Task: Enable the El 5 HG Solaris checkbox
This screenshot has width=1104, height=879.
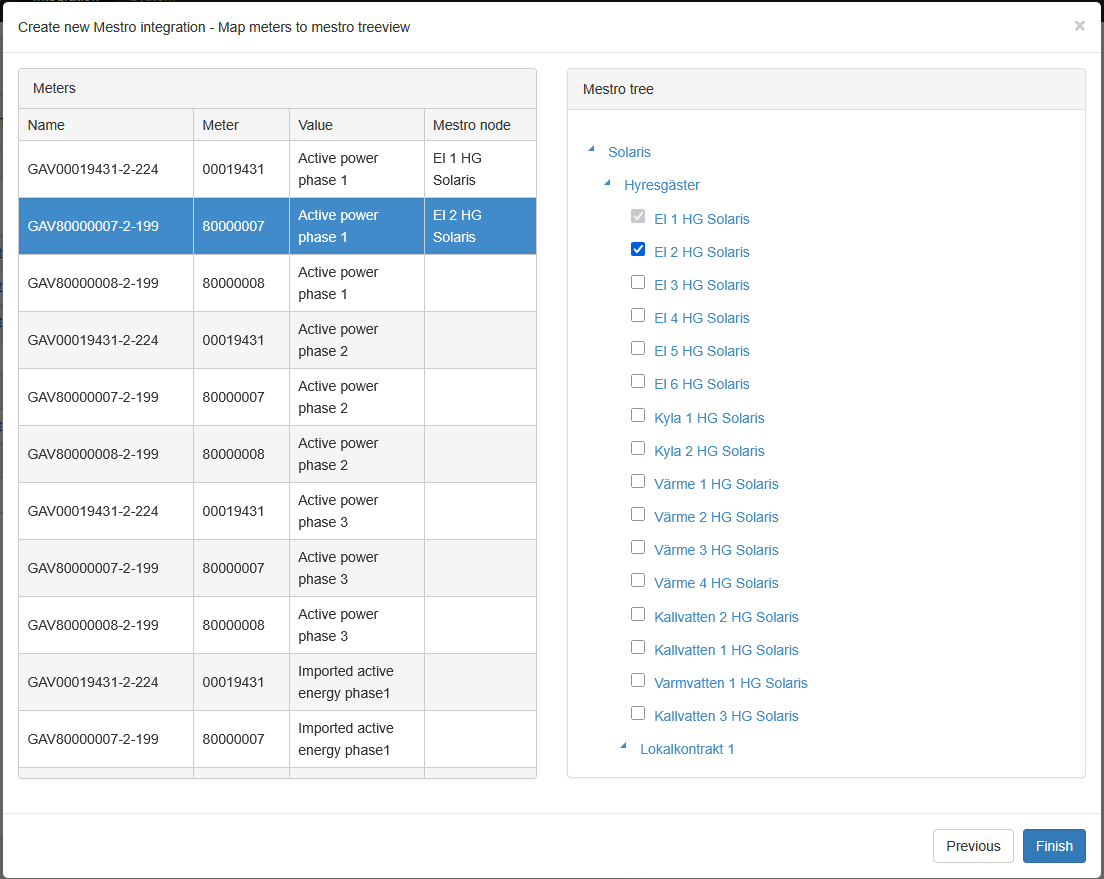Action: (638, 349)
